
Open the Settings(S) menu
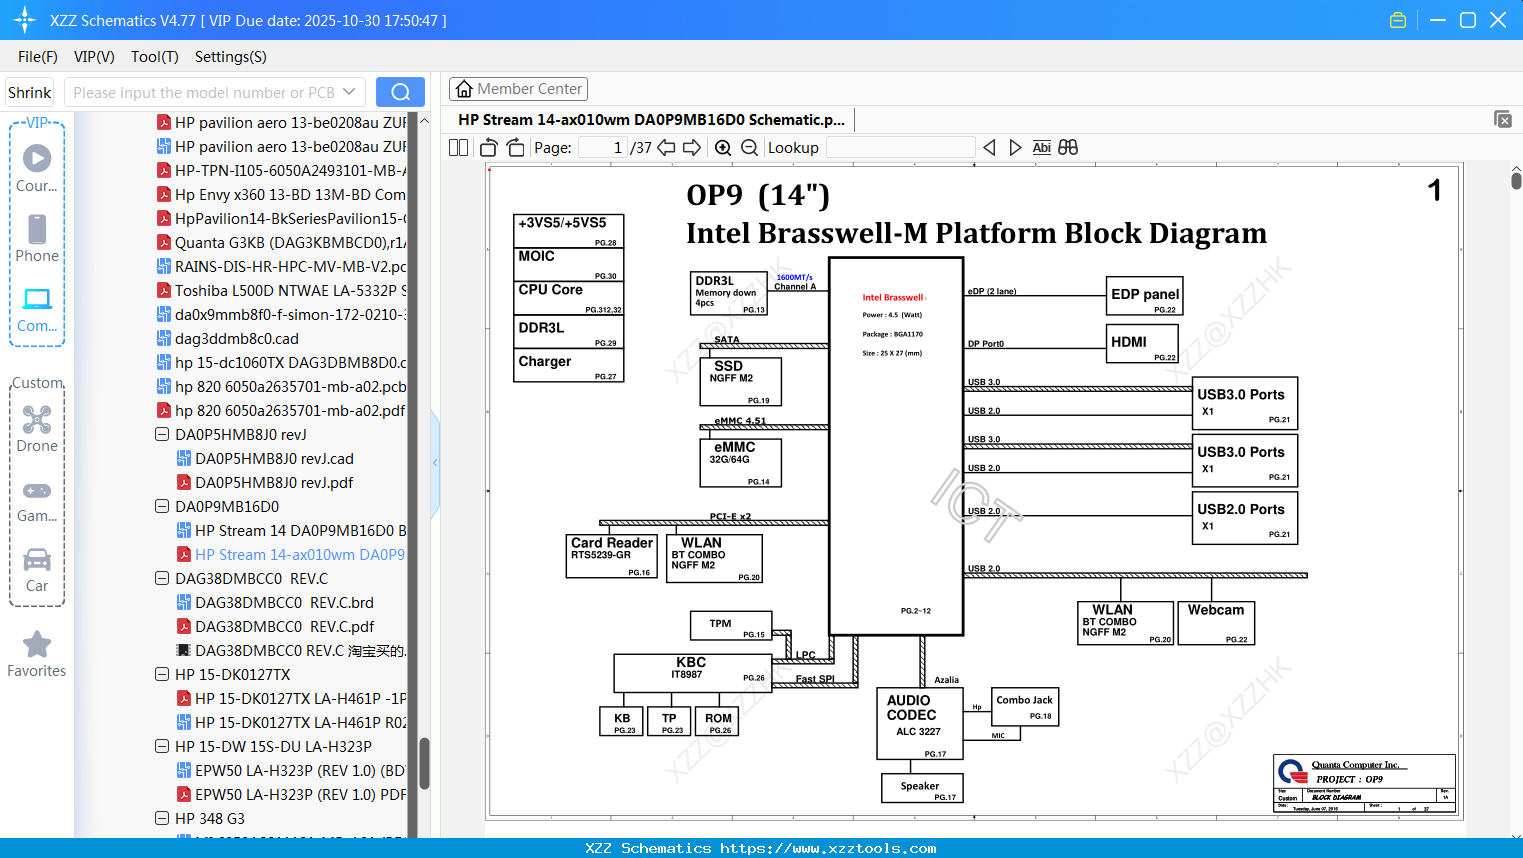(231, 57)
